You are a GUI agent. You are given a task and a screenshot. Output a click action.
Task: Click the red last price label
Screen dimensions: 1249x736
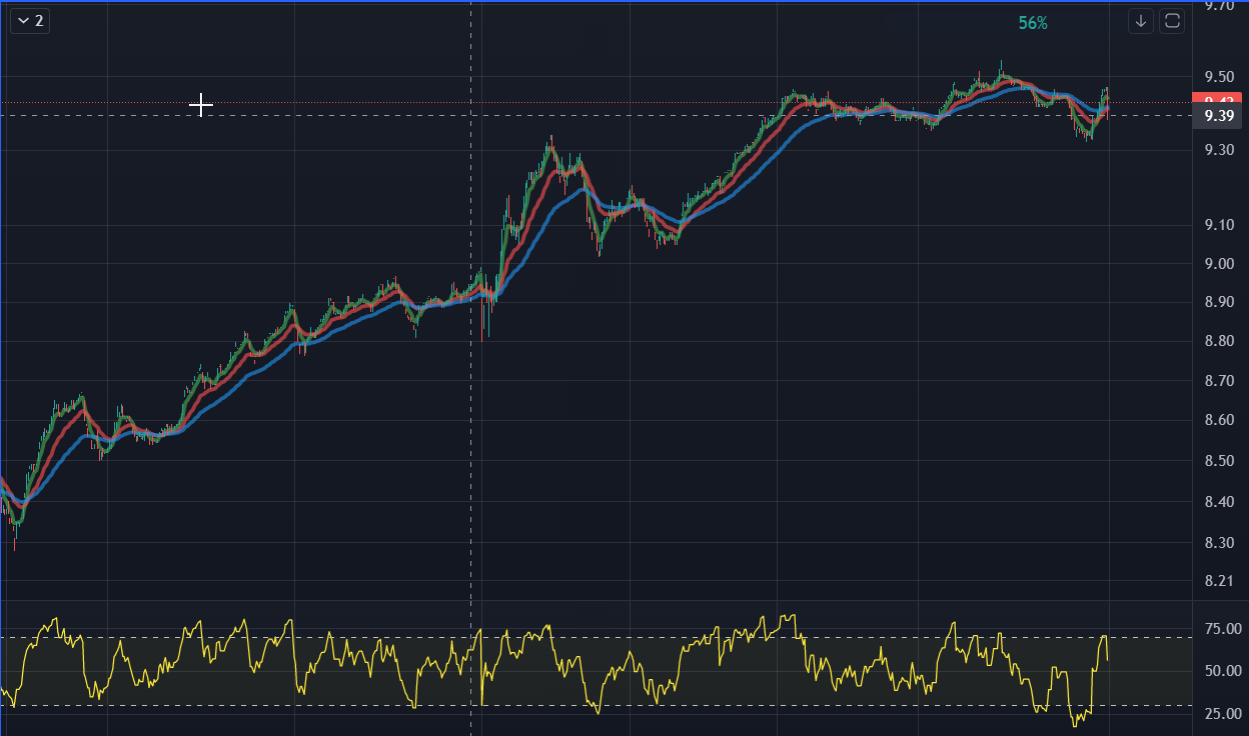(x=1218, y=99)
